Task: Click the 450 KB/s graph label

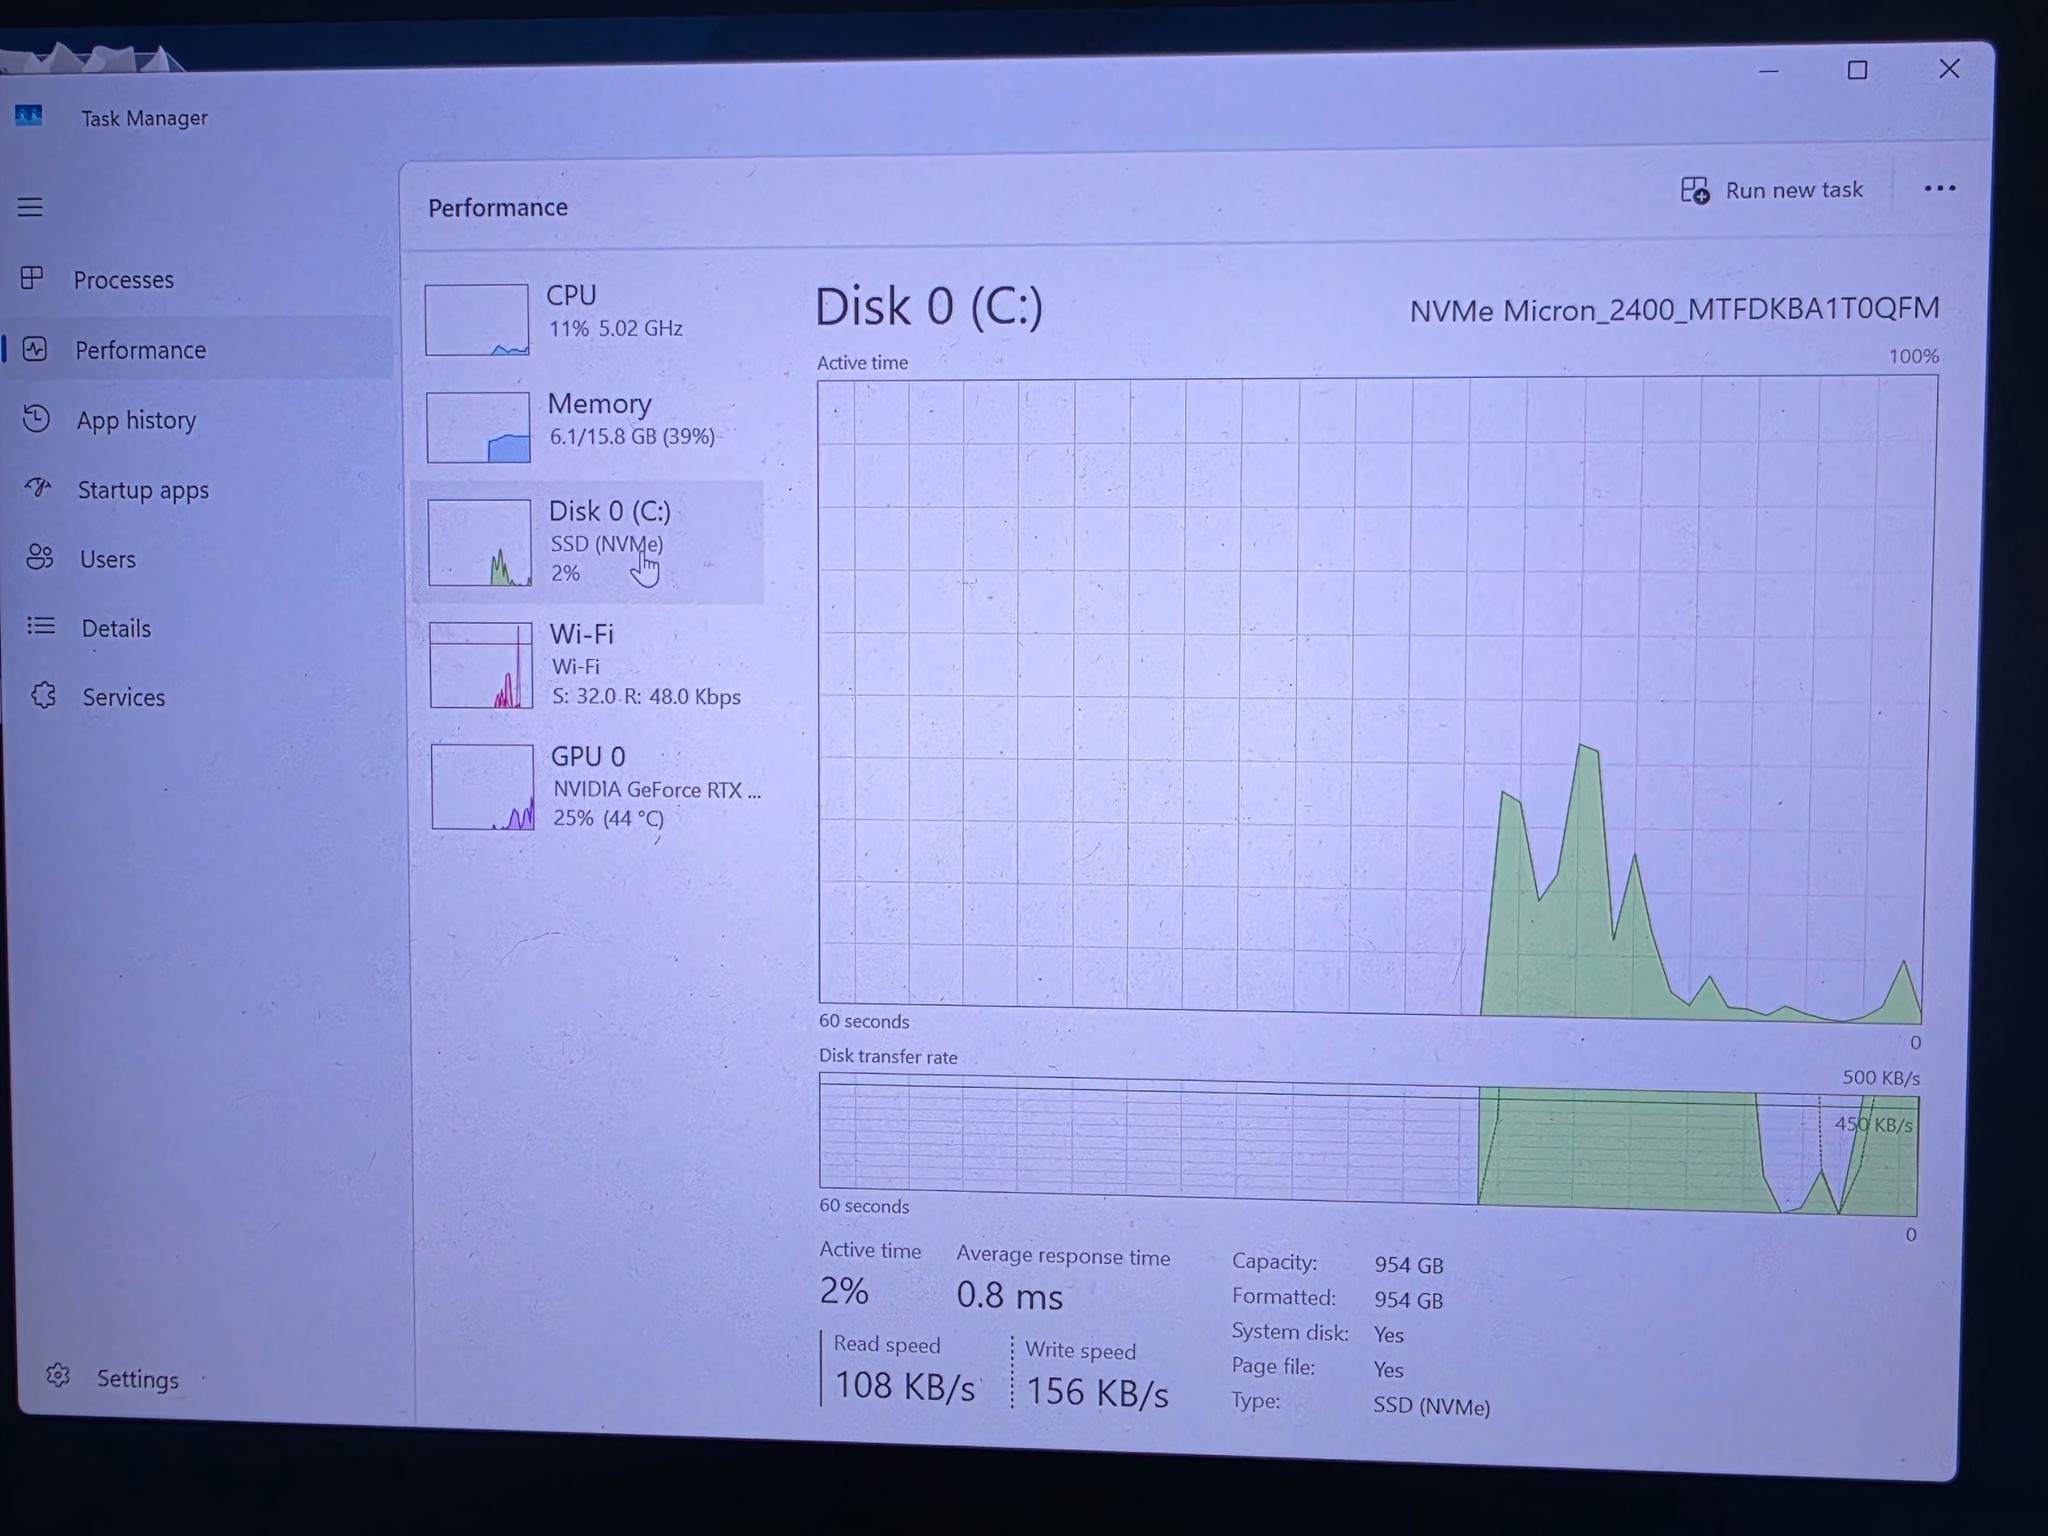Action: point(1873,1124)
